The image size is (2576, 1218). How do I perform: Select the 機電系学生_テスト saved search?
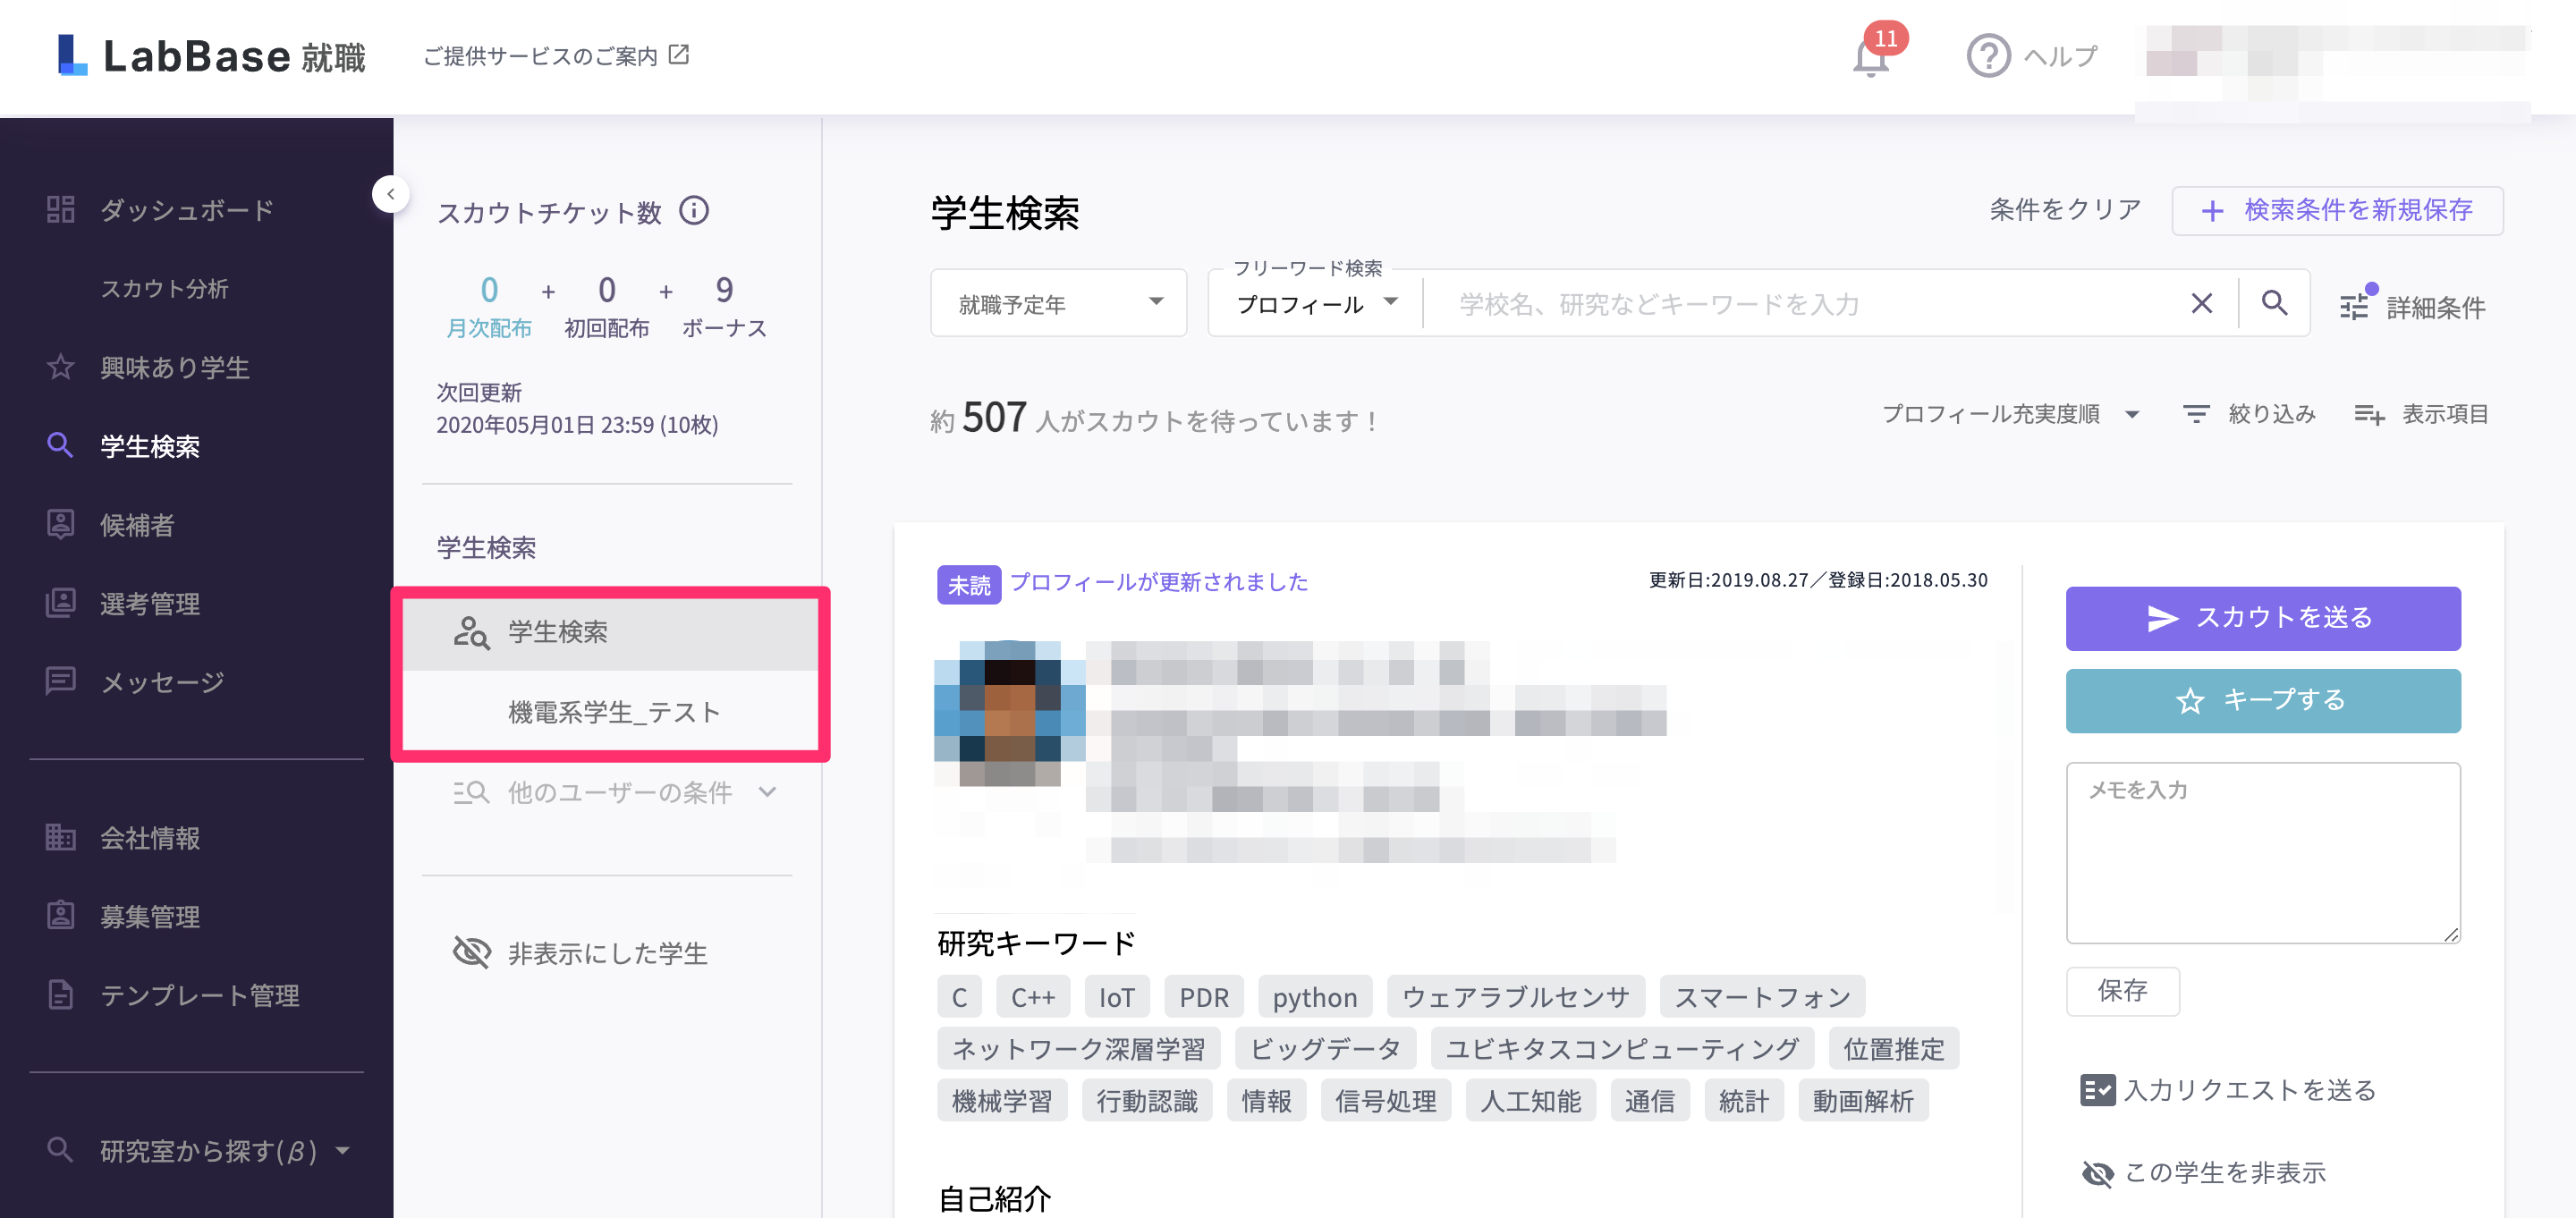(614, 711)
